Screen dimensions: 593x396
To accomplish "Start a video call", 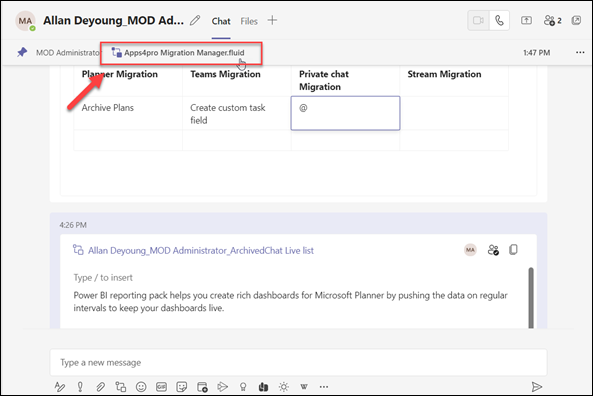I will 478,20.
